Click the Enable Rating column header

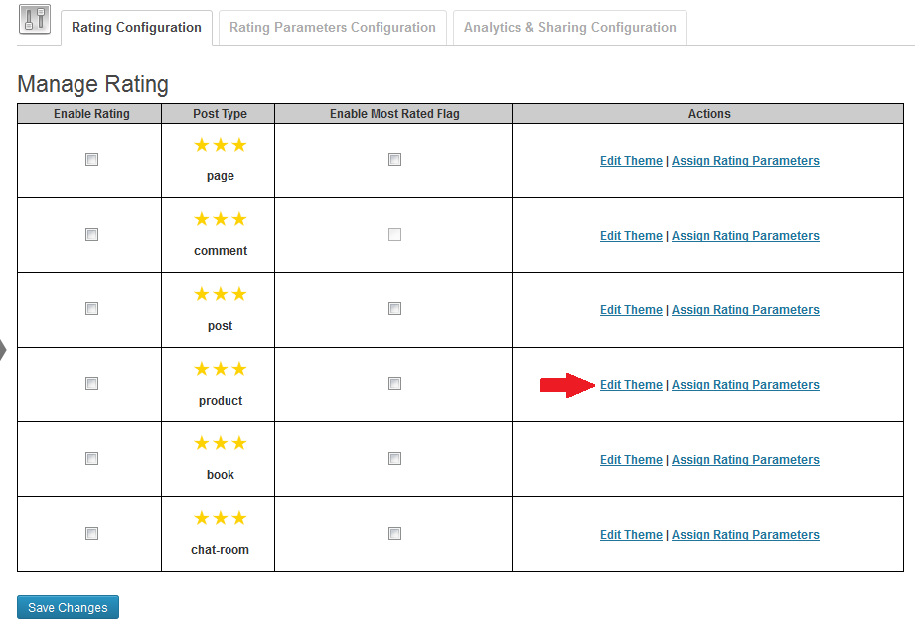click(x=92, y=114)
